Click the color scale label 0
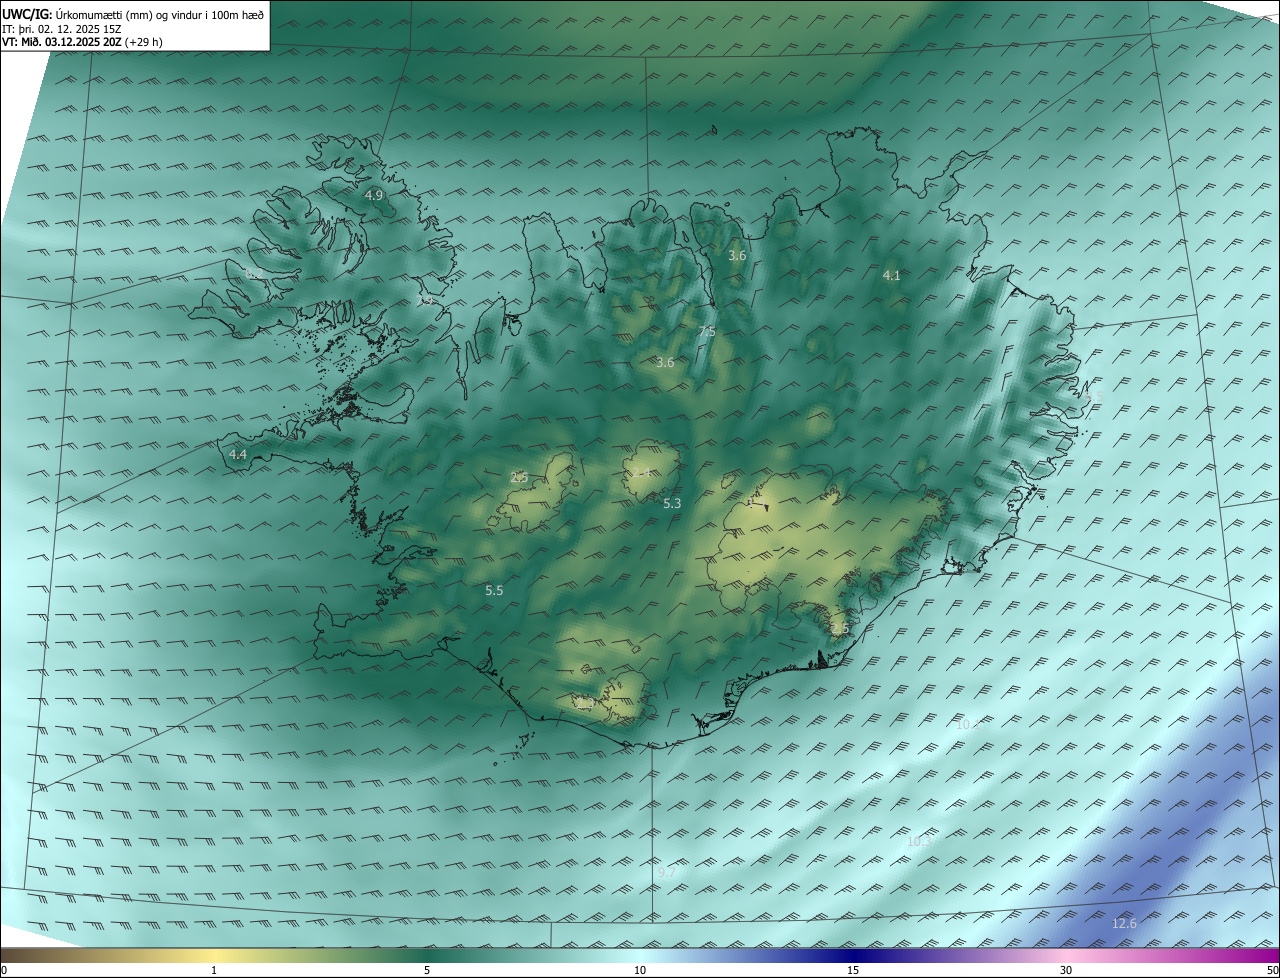Screen dimensions: 1280x978 click(x=4, y=970)
